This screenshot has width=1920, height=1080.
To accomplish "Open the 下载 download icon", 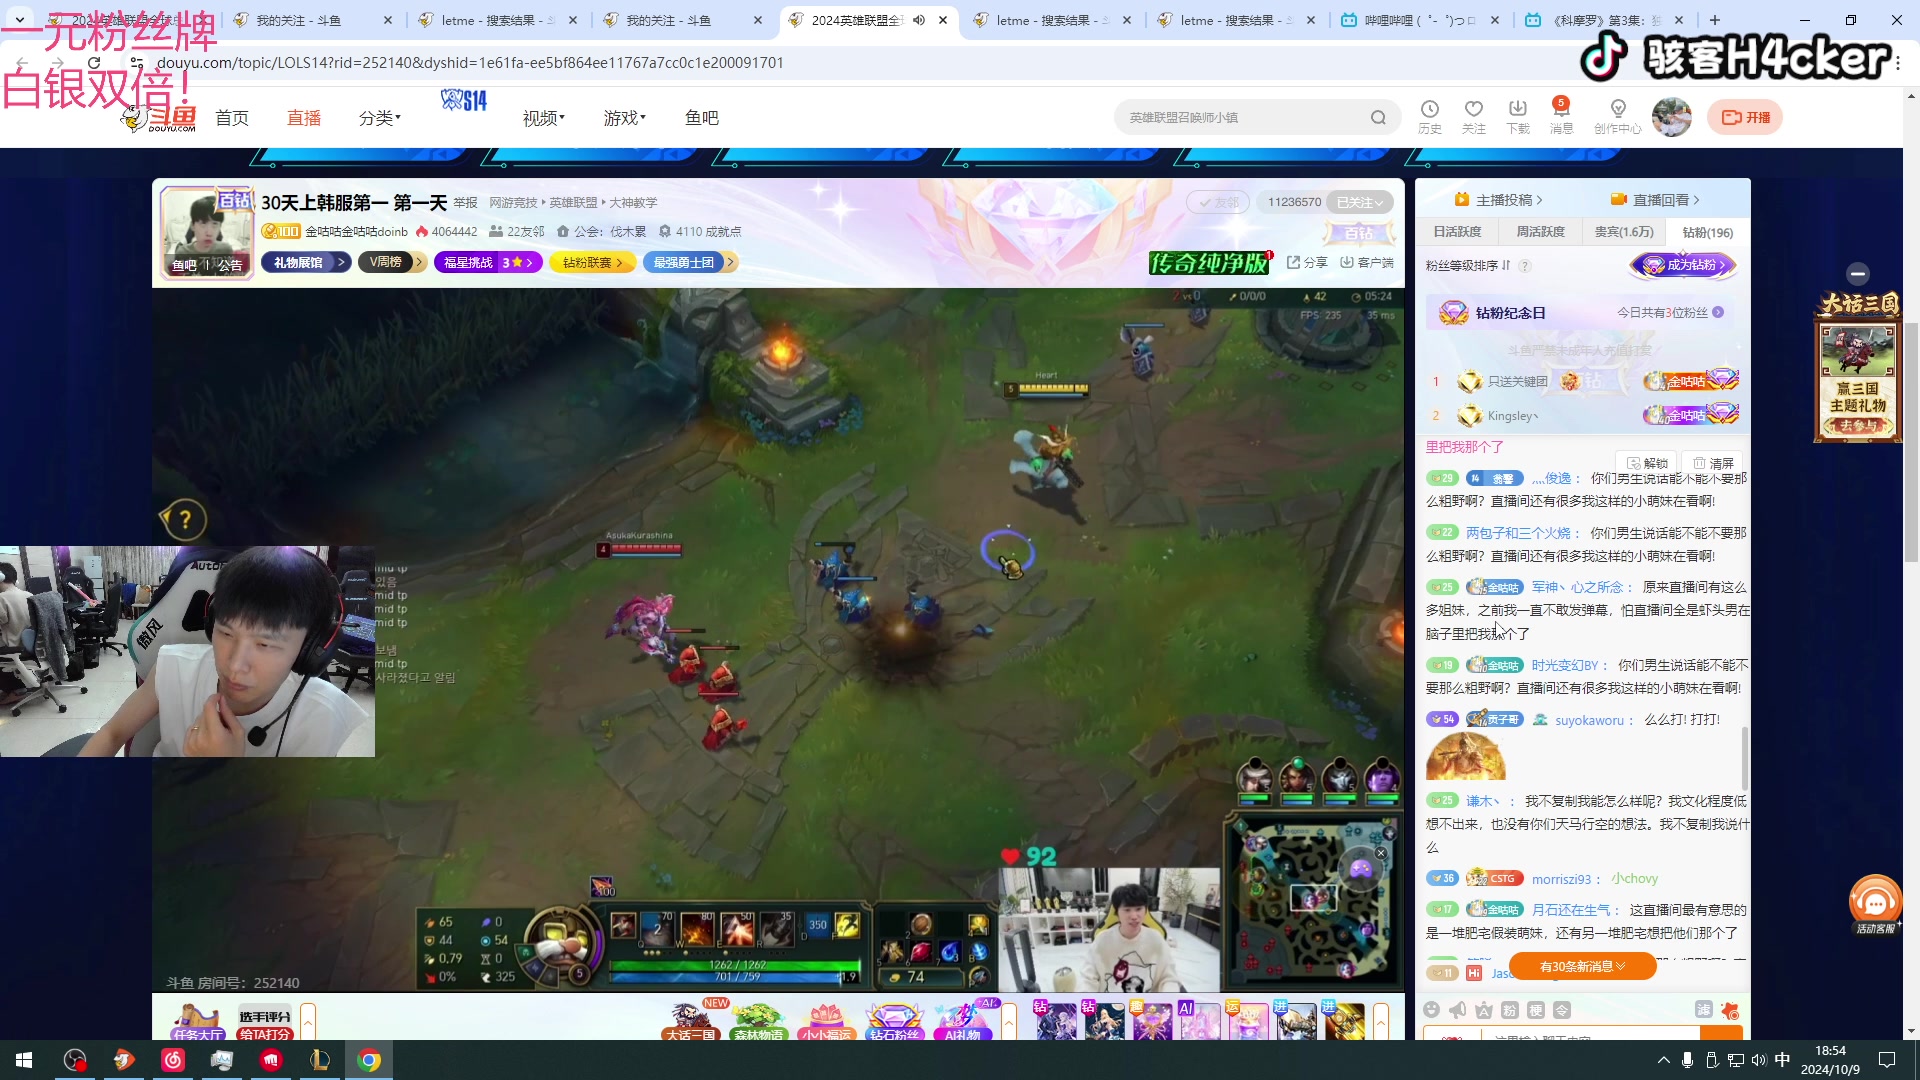I will [x=1518, y=117].
